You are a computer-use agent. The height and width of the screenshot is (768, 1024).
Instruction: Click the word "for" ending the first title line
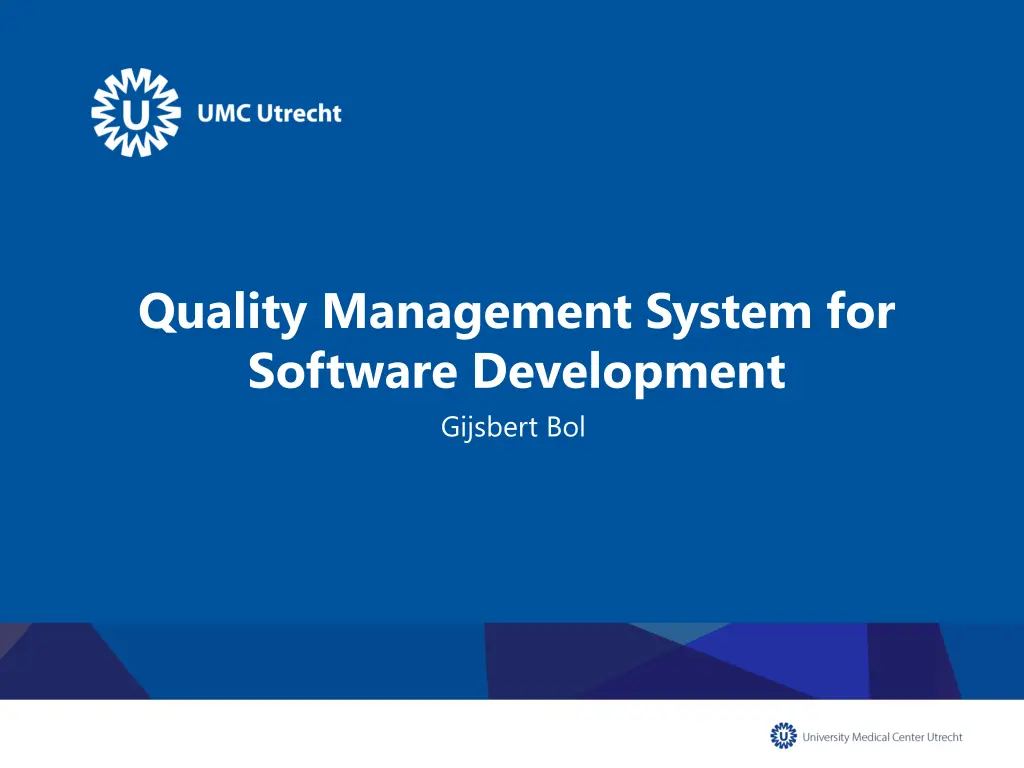(x=861, y=312)
